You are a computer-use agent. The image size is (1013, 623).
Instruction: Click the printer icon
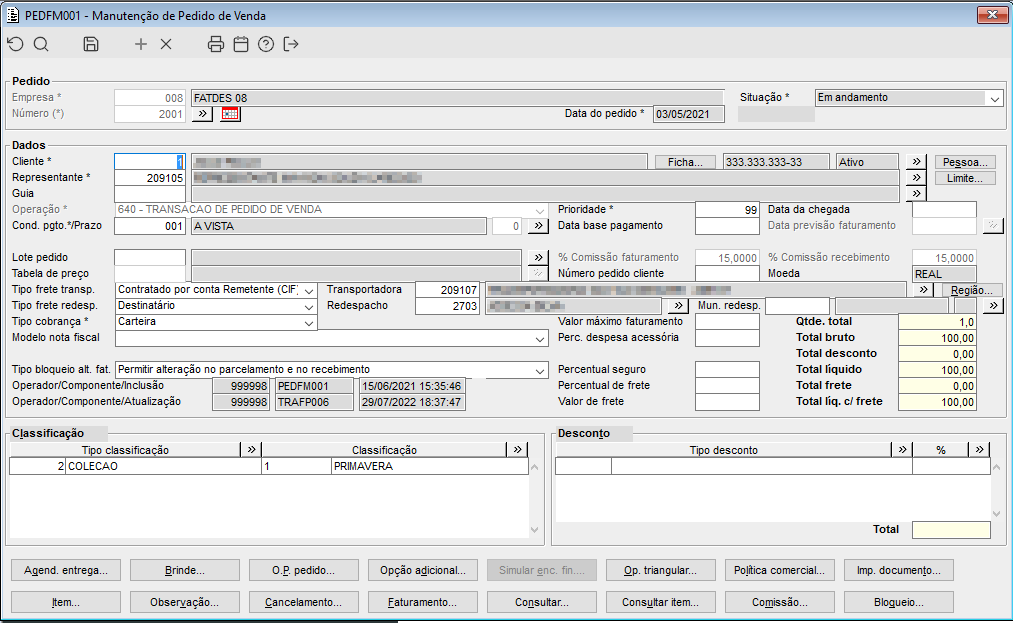pos(215,44)
